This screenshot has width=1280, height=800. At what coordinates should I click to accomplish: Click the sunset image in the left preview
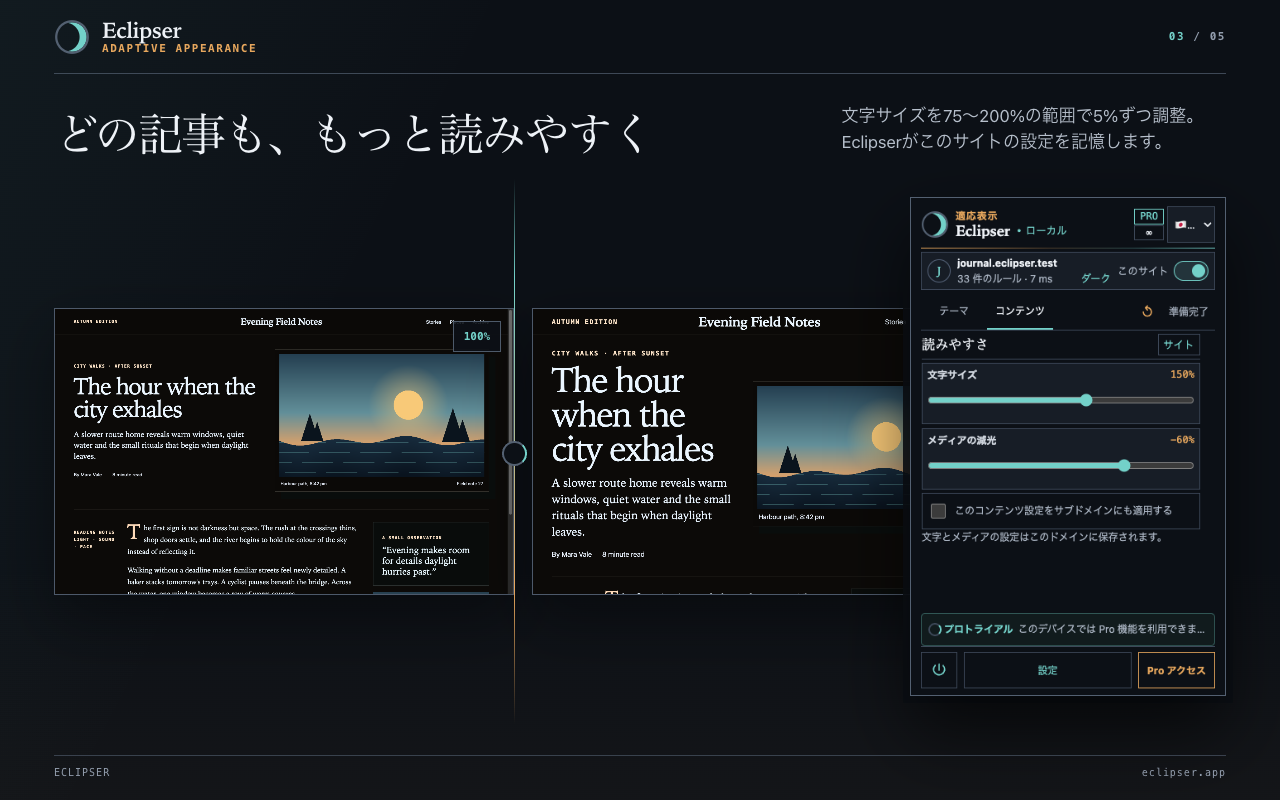(381, 414)
